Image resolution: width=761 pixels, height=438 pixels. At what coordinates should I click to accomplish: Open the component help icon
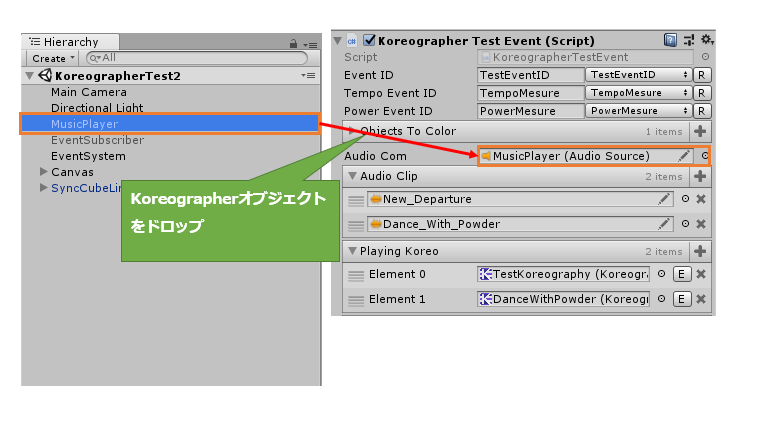pos(670,40)
